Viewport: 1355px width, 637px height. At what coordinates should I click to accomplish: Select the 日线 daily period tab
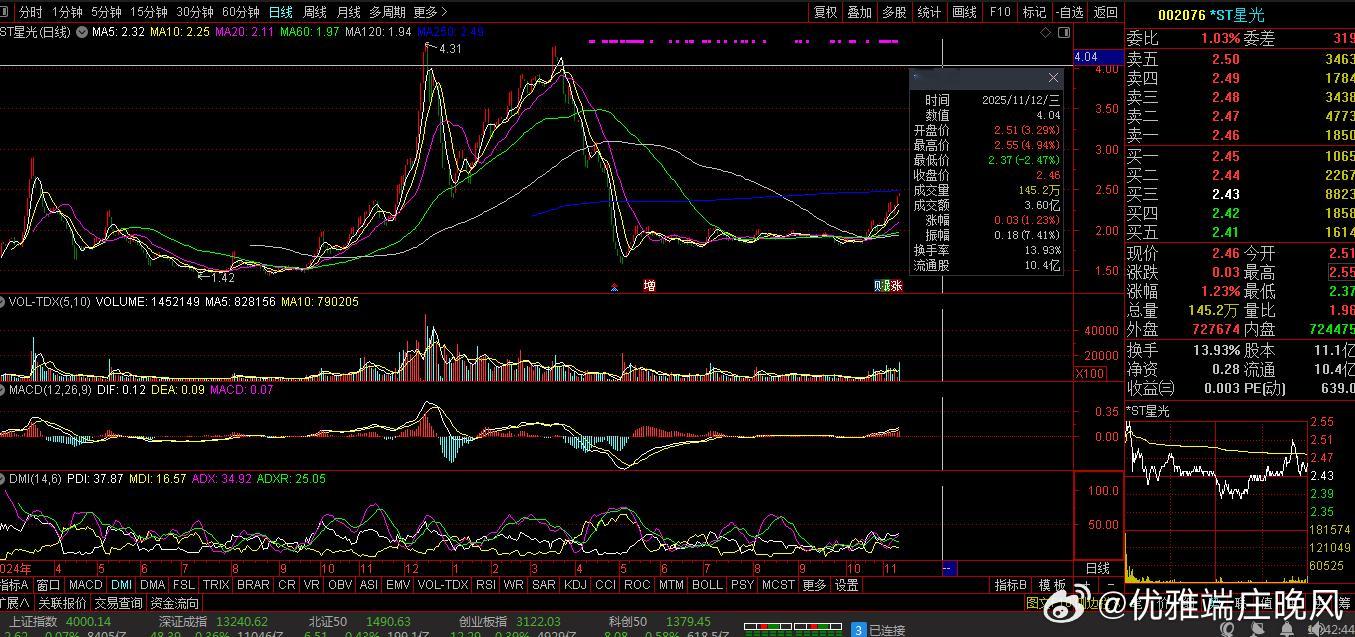click(x=281, y=12)
